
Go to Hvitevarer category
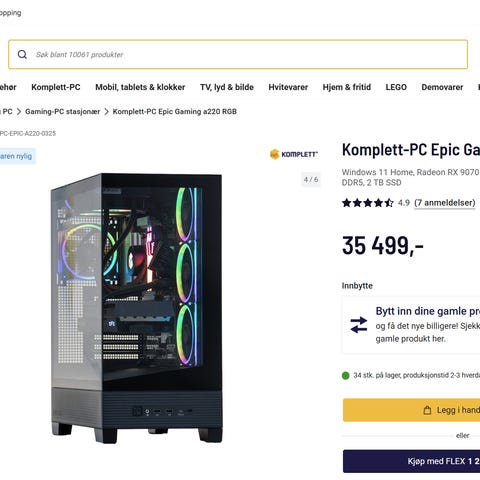click(288, 87)
